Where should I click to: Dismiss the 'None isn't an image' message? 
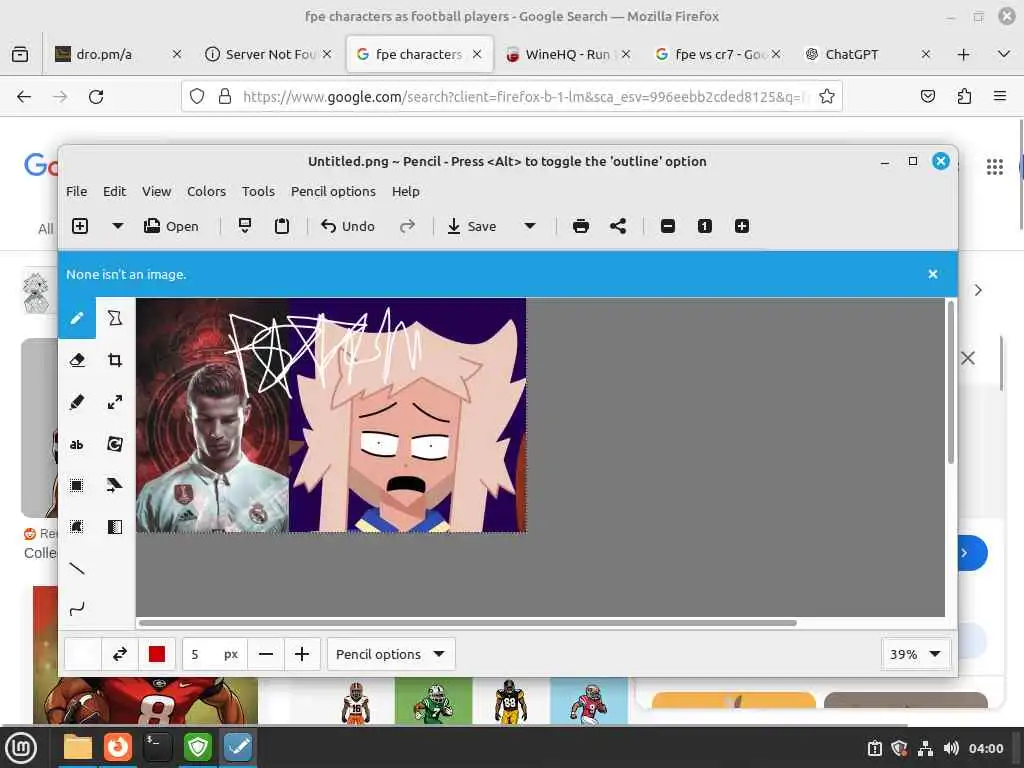pos(933,274)
